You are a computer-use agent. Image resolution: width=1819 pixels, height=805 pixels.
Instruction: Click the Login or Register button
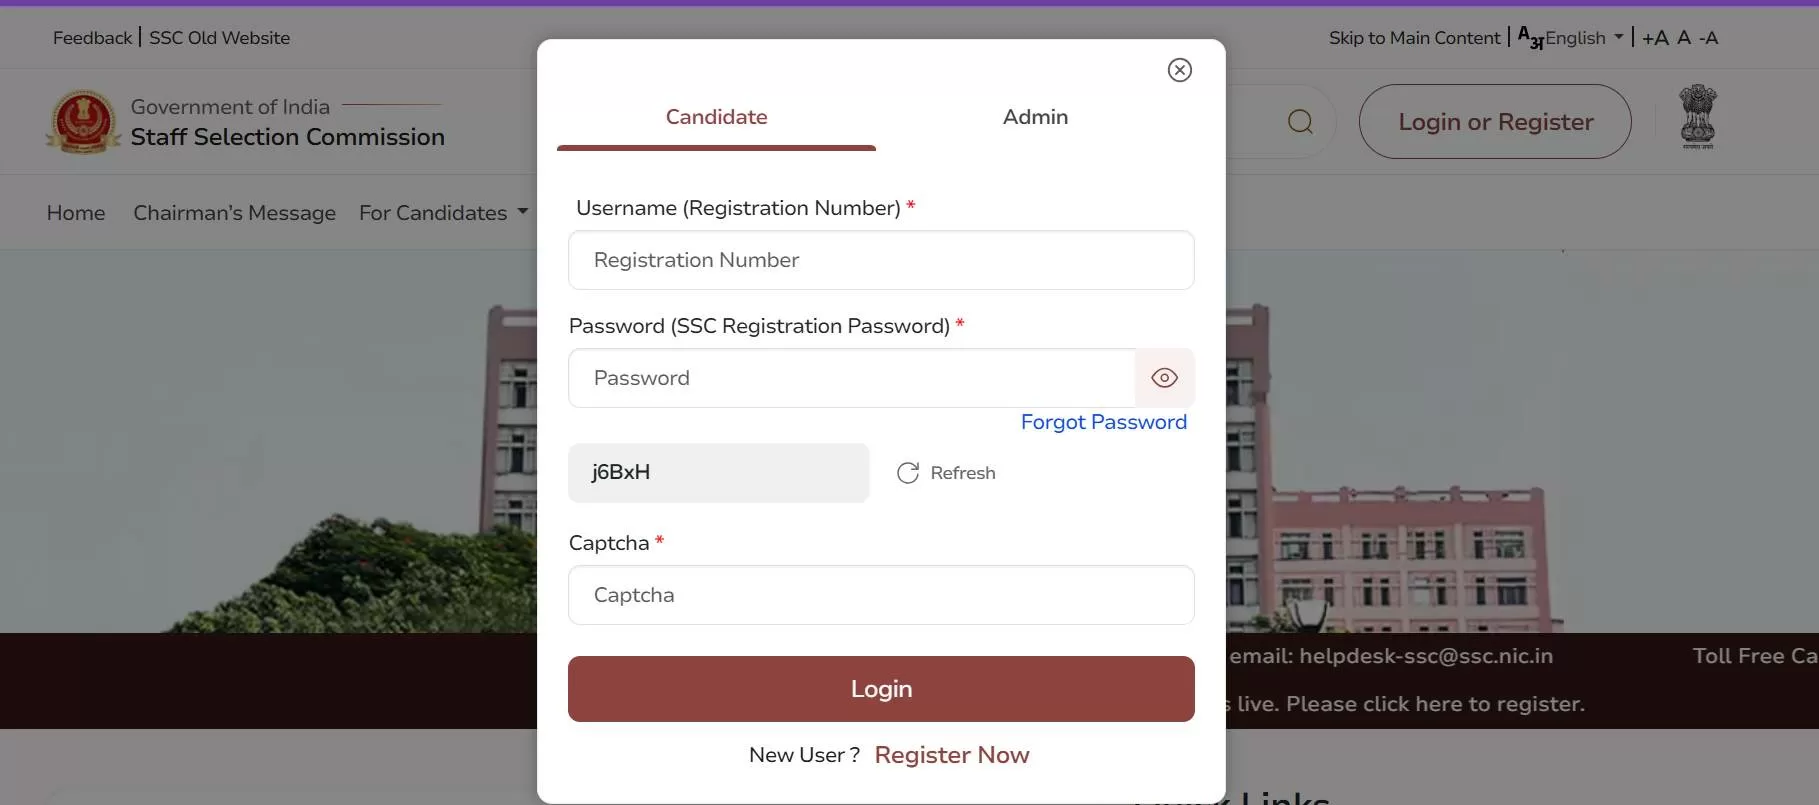(1495, 122)
